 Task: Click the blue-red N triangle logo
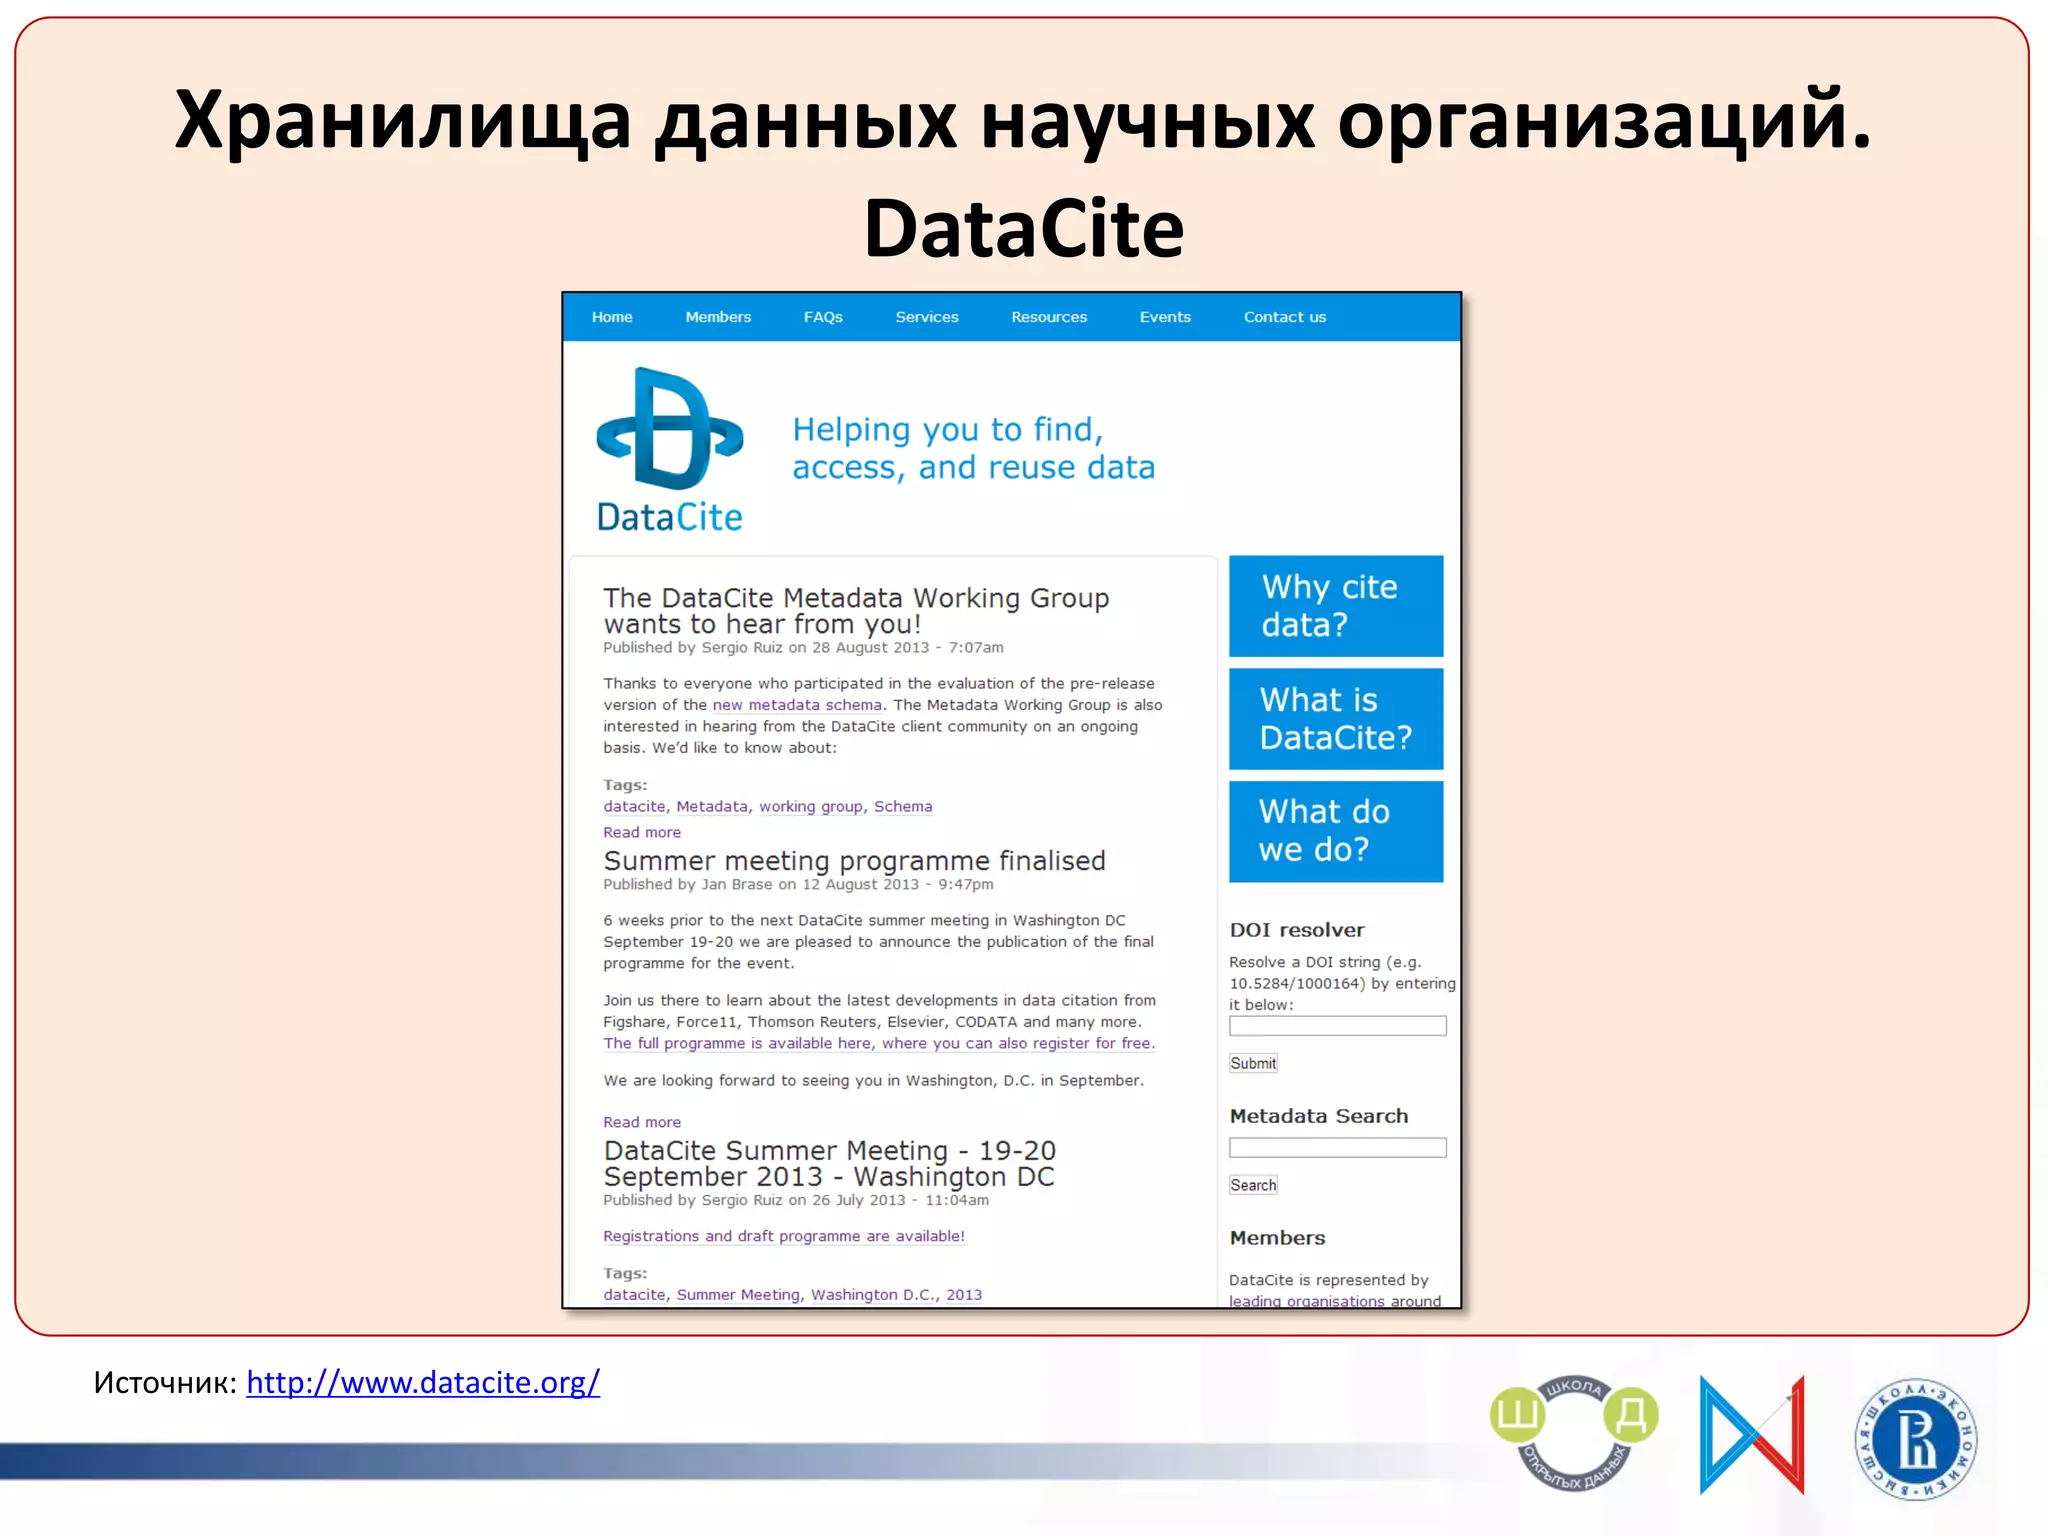[x=1752, y=1435]
